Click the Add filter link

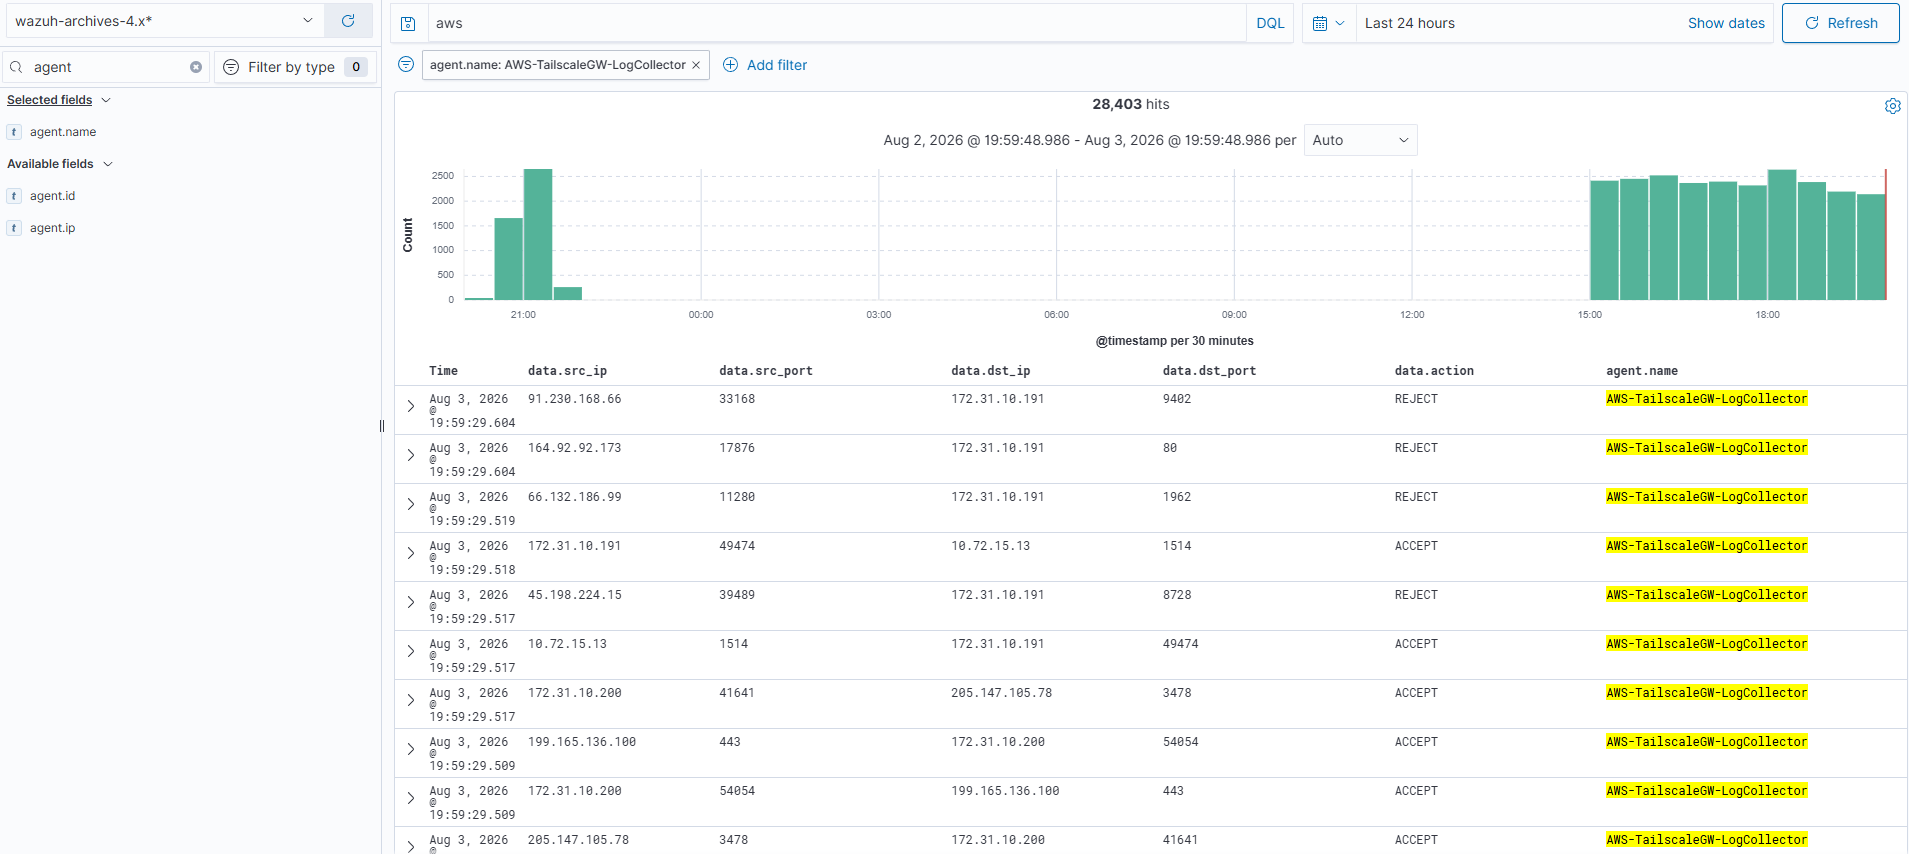coord(765,65)
